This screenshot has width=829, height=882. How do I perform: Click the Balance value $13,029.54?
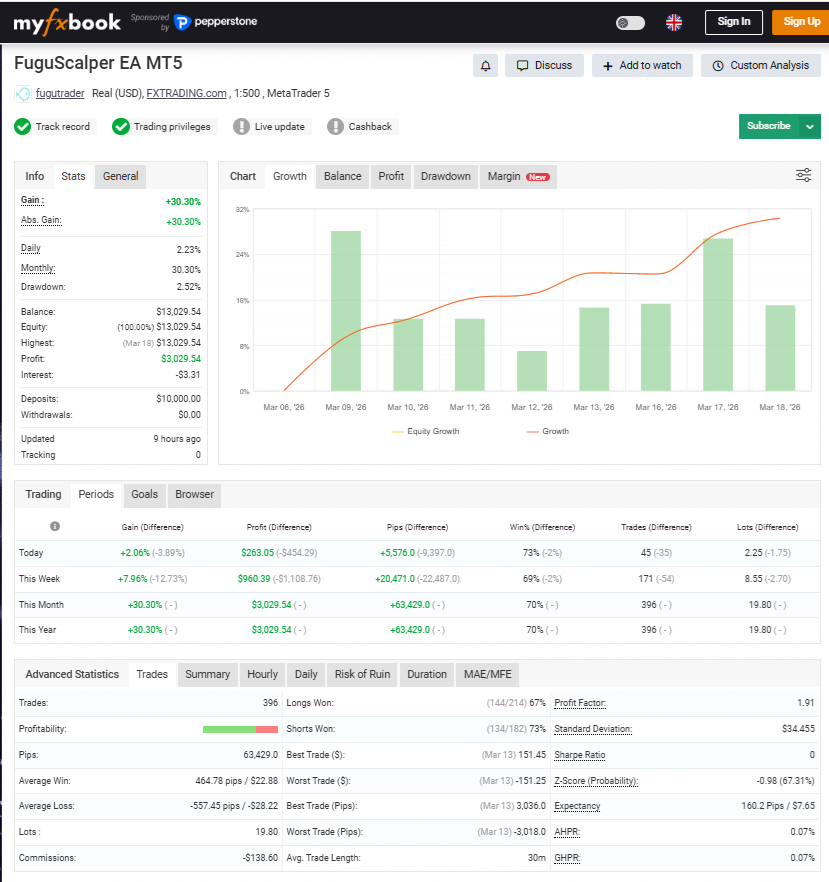(178, 312)
